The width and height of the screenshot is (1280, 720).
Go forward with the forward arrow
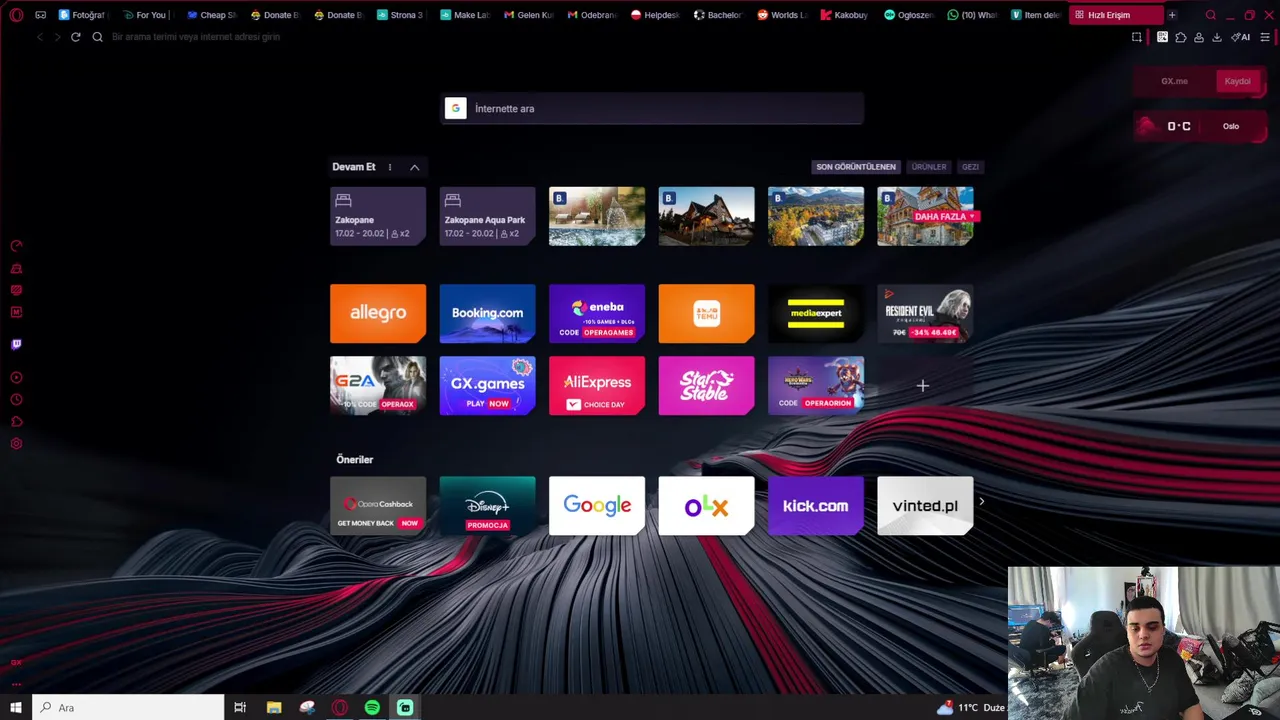tap(57, 37)
